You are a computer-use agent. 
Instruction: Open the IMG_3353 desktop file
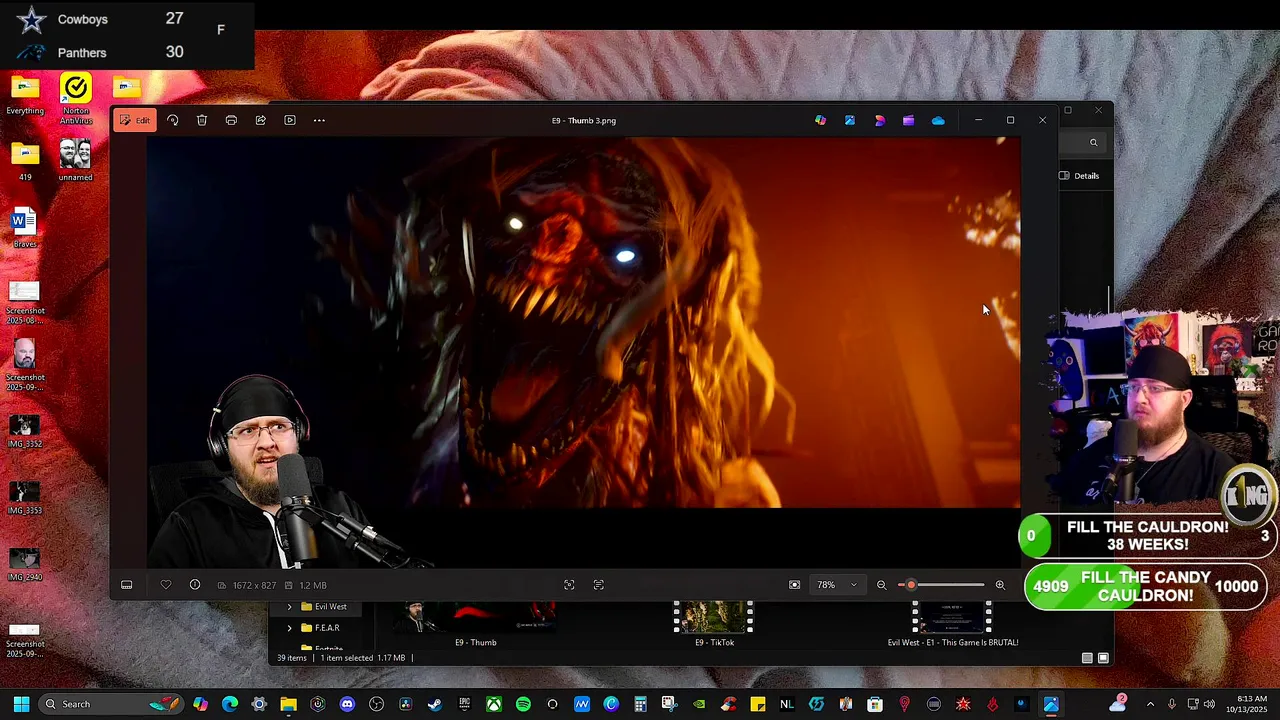click(25, 498)
